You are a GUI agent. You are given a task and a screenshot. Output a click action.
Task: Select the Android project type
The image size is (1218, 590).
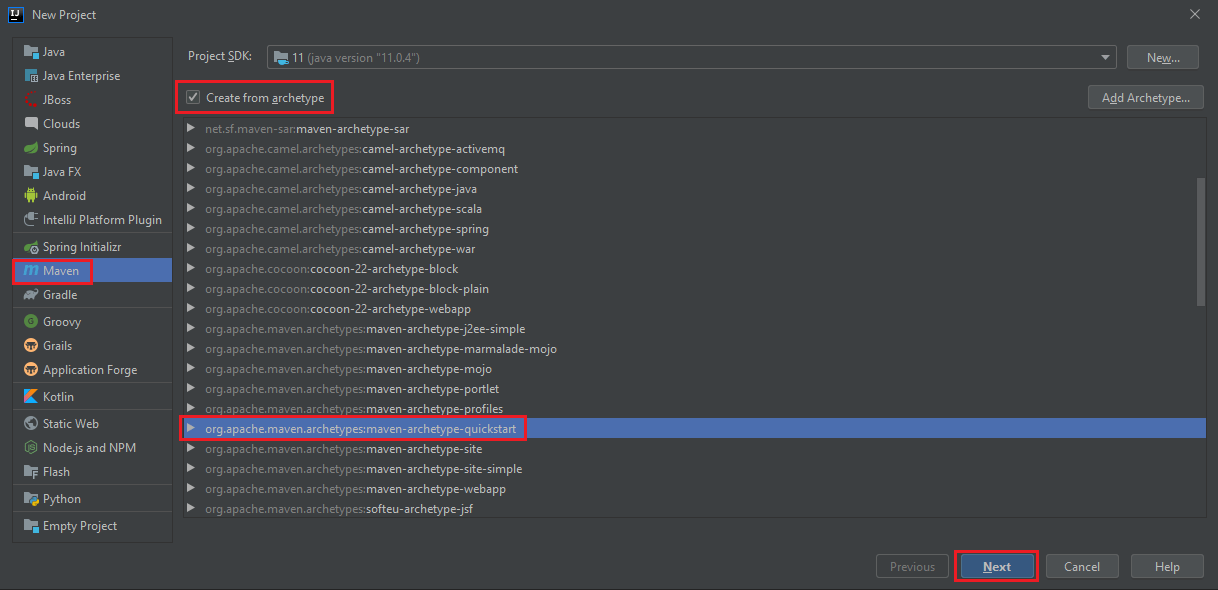click(62, 195)
